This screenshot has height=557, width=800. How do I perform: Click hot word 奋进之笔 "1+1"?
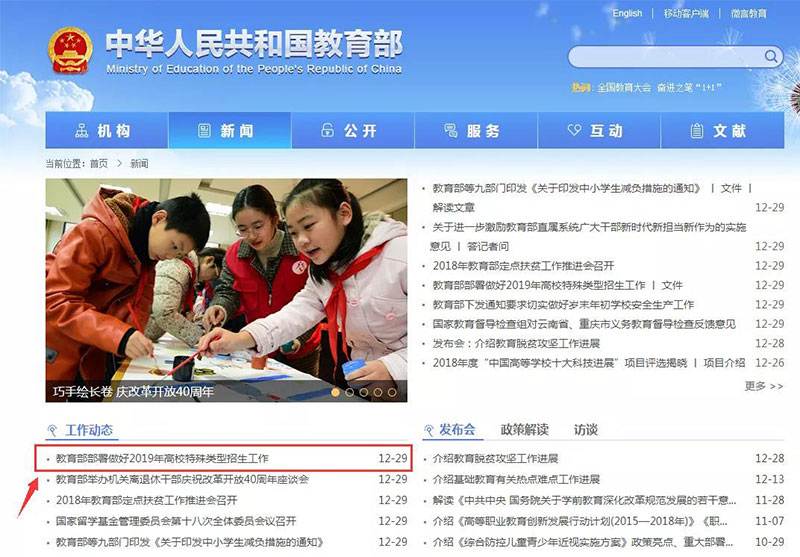coord(689,88)
